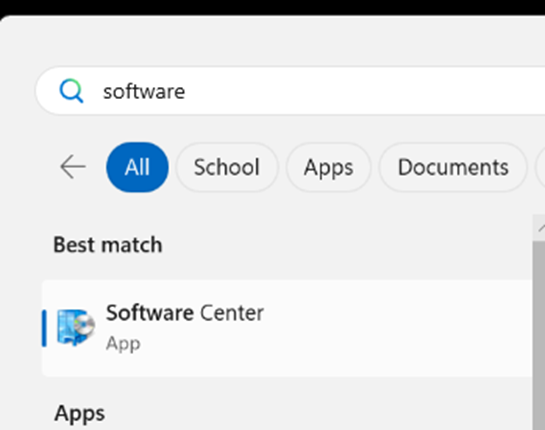
Task: Select the All filter pill
Action: [x=137, y=167]
